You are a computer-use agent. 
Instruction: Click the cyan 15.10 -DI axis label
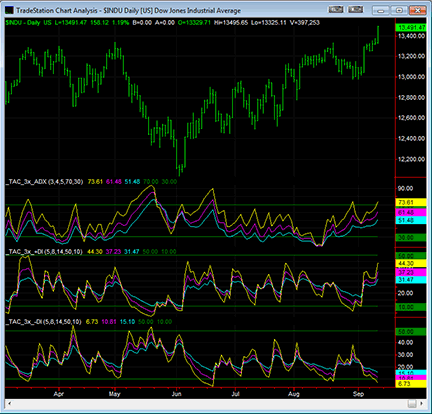(x=411, y=373)
